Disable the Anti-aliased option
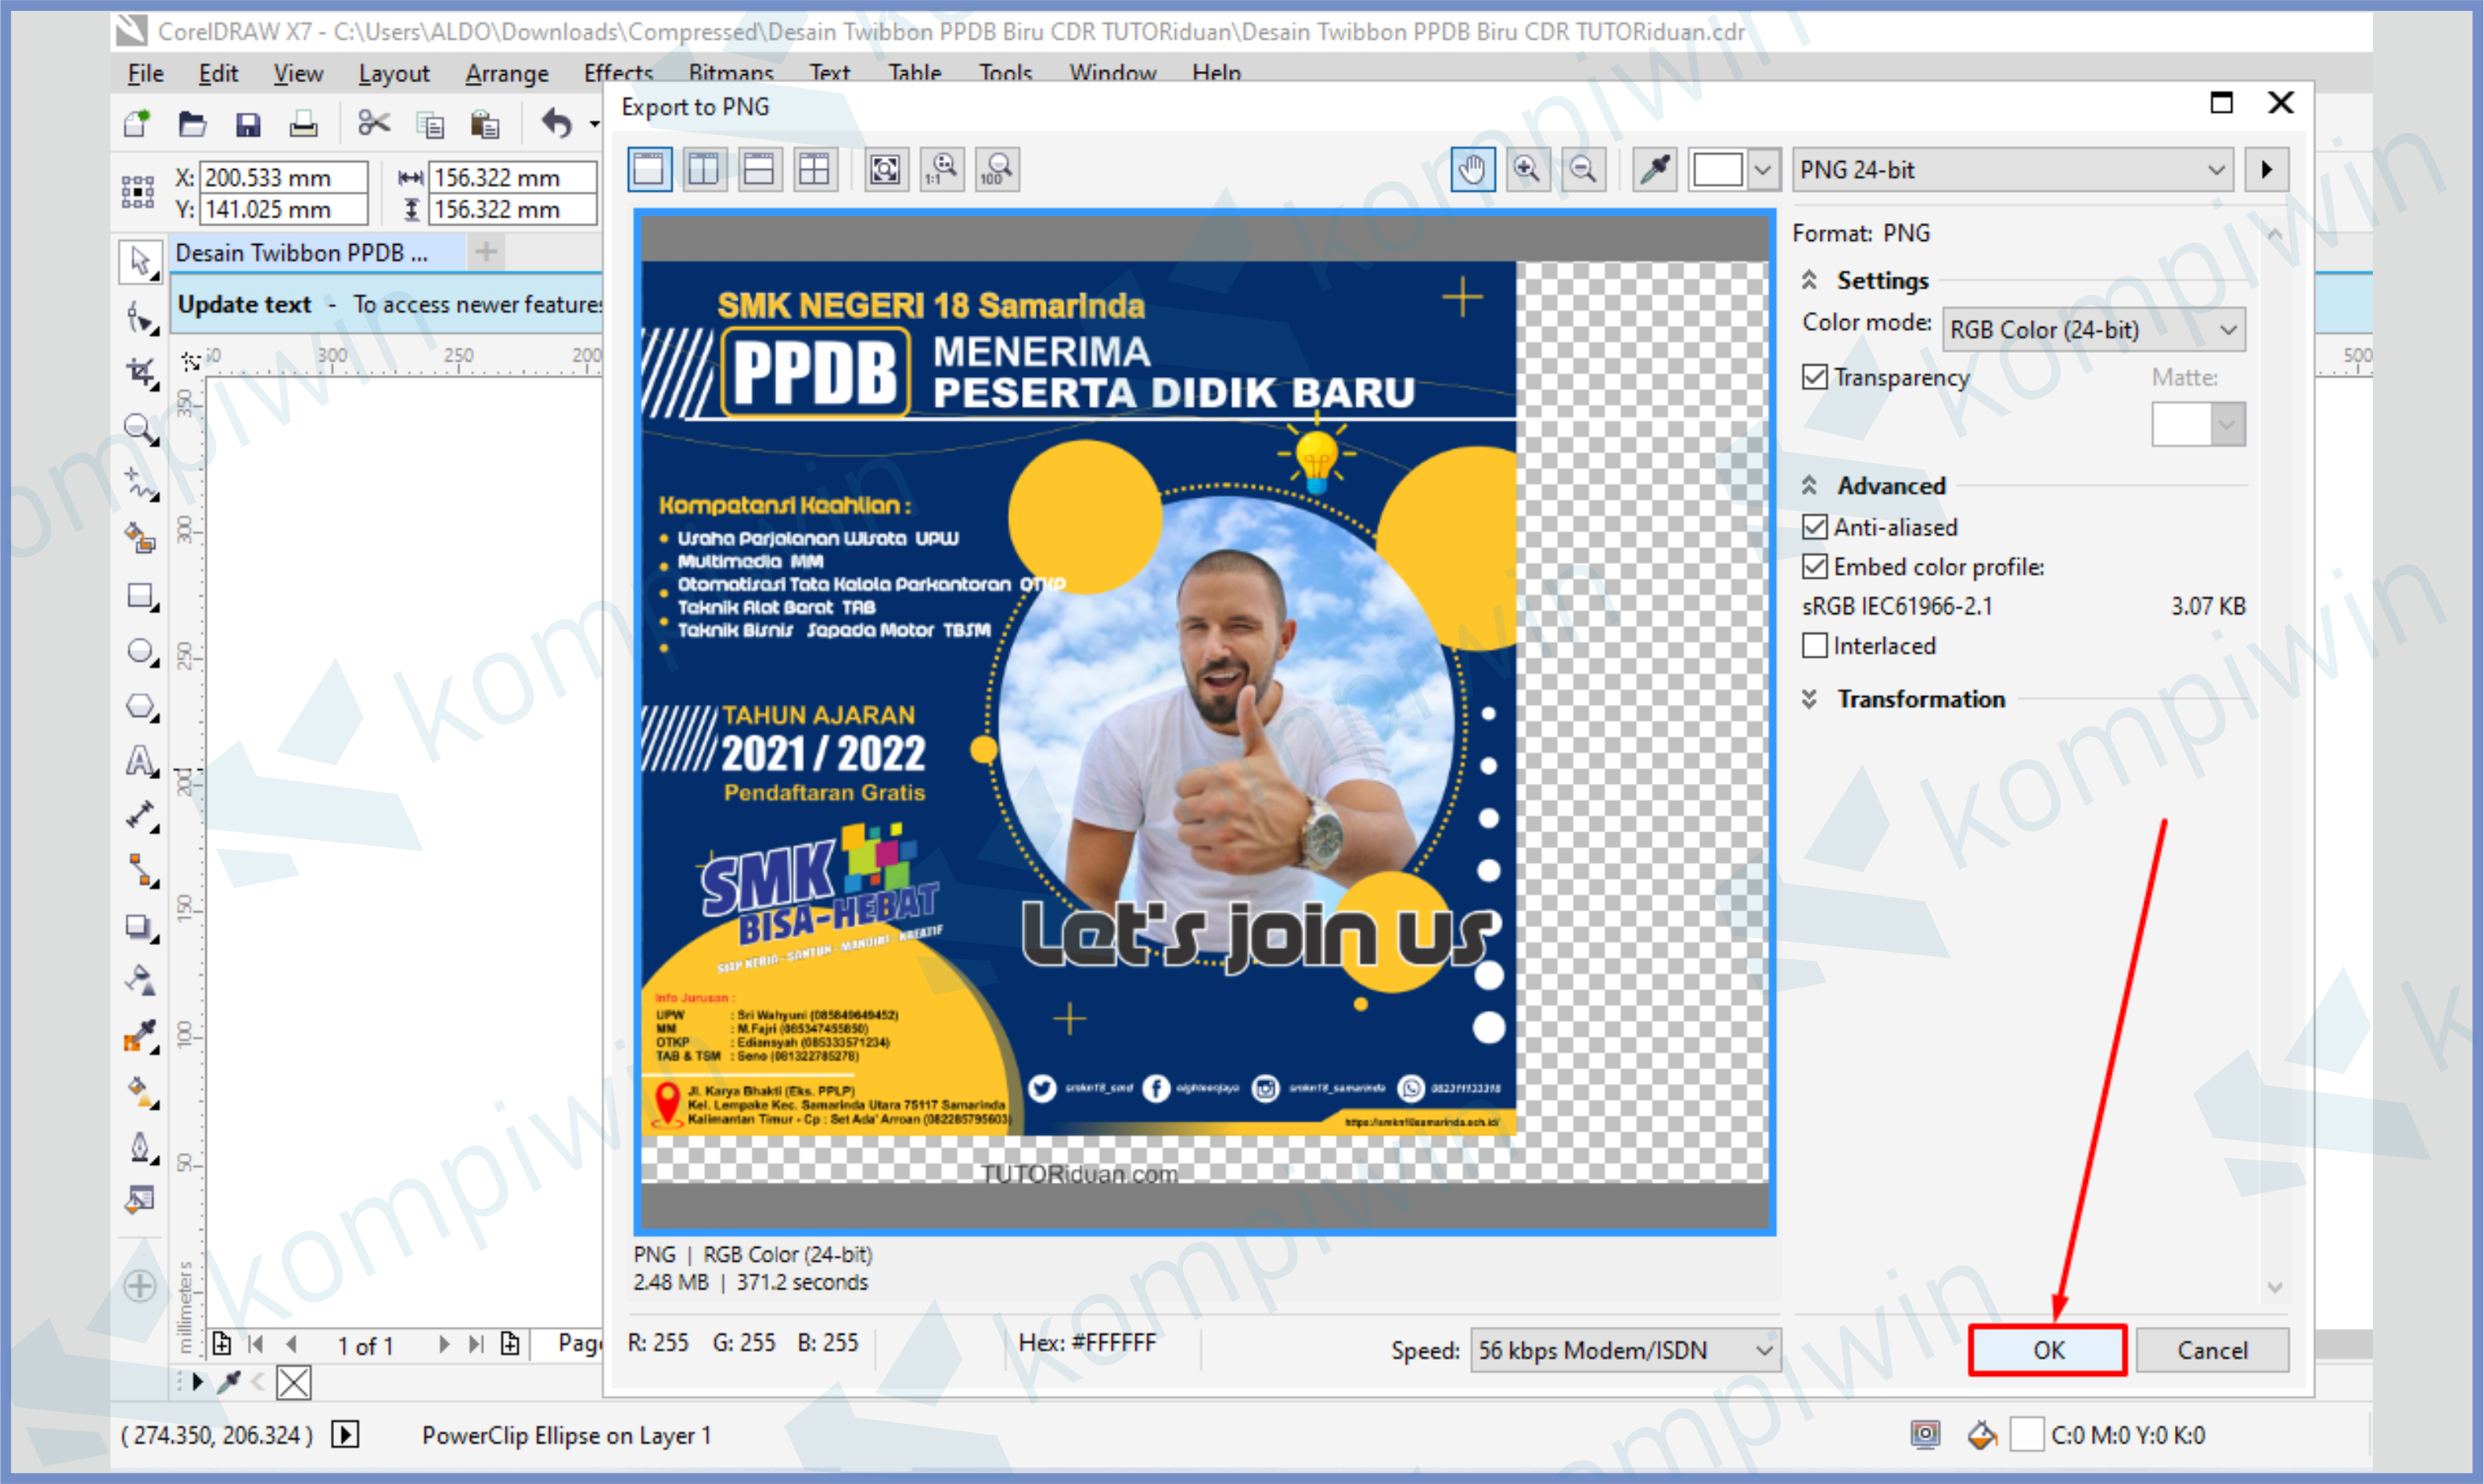The width and height of the screenshot is (2484, 1484). pyautogui.click(x=1814, y=527)
